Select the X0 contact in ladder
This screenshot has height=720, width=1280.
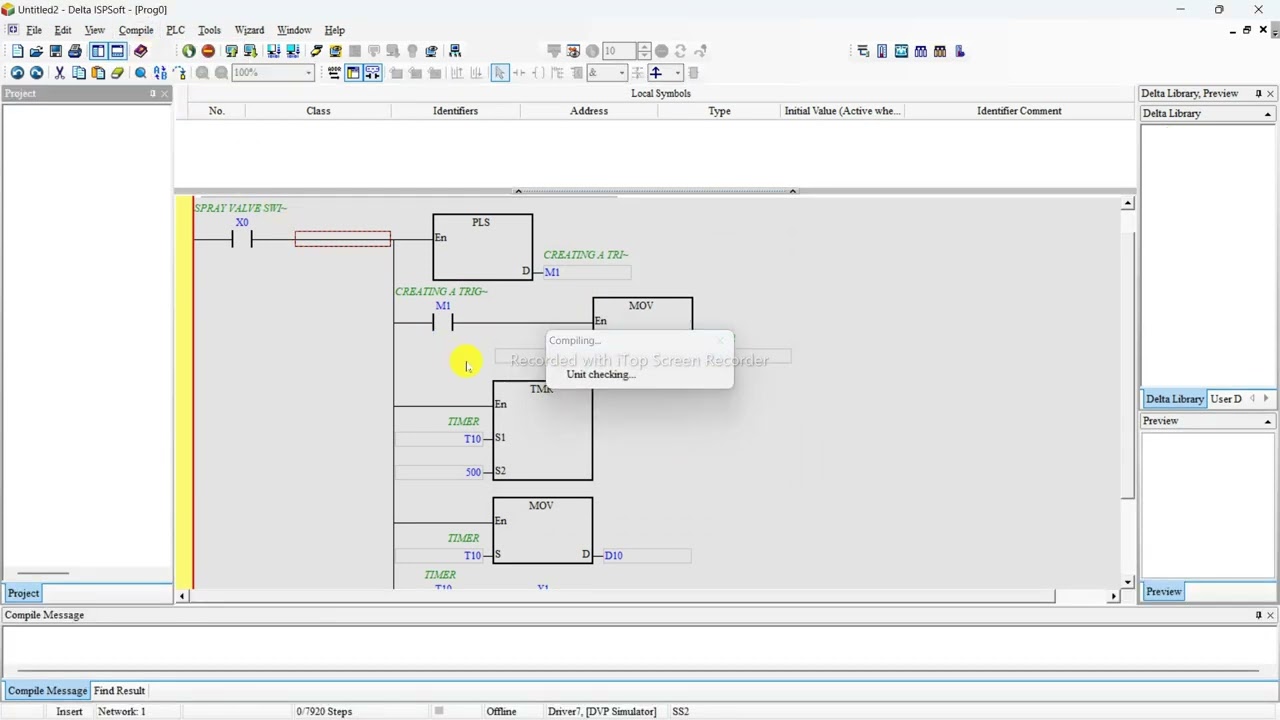[242, 238]
